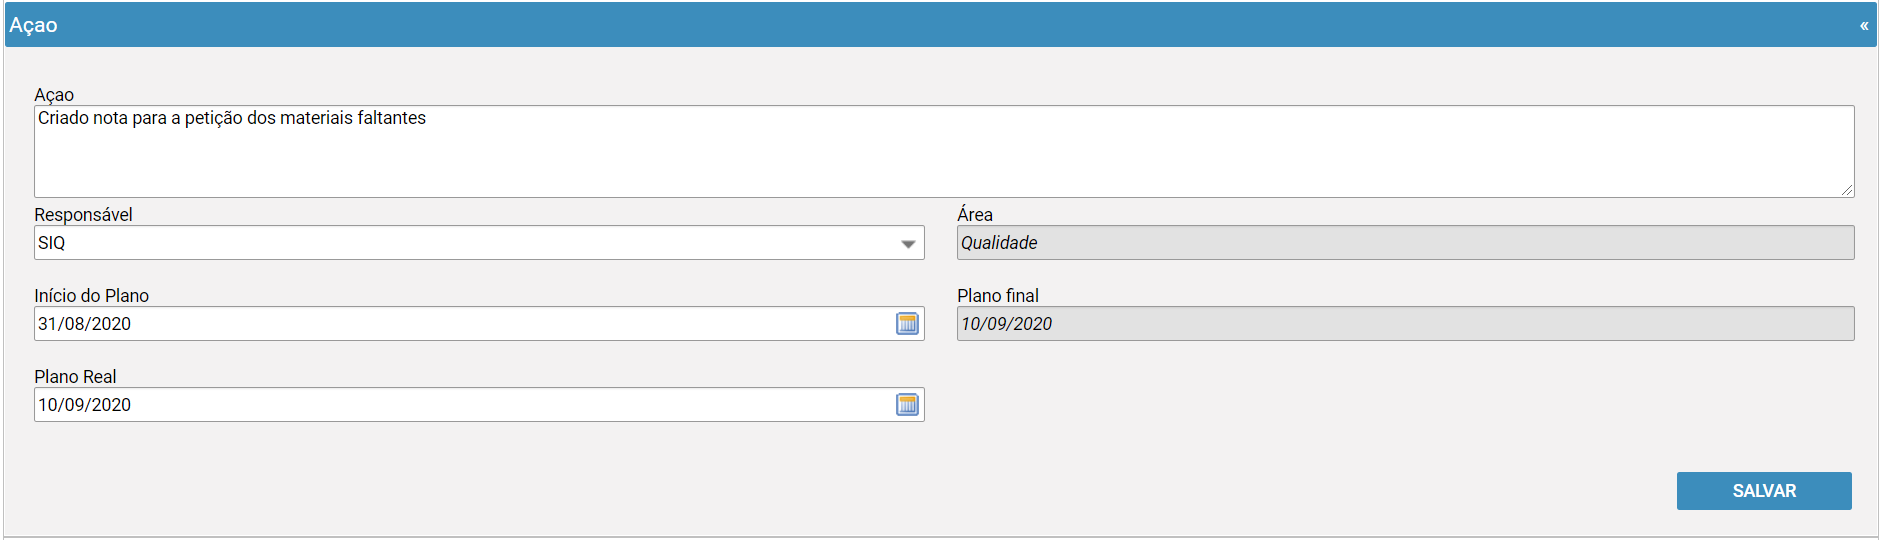Click the Responsável field label

click(83, 215)
